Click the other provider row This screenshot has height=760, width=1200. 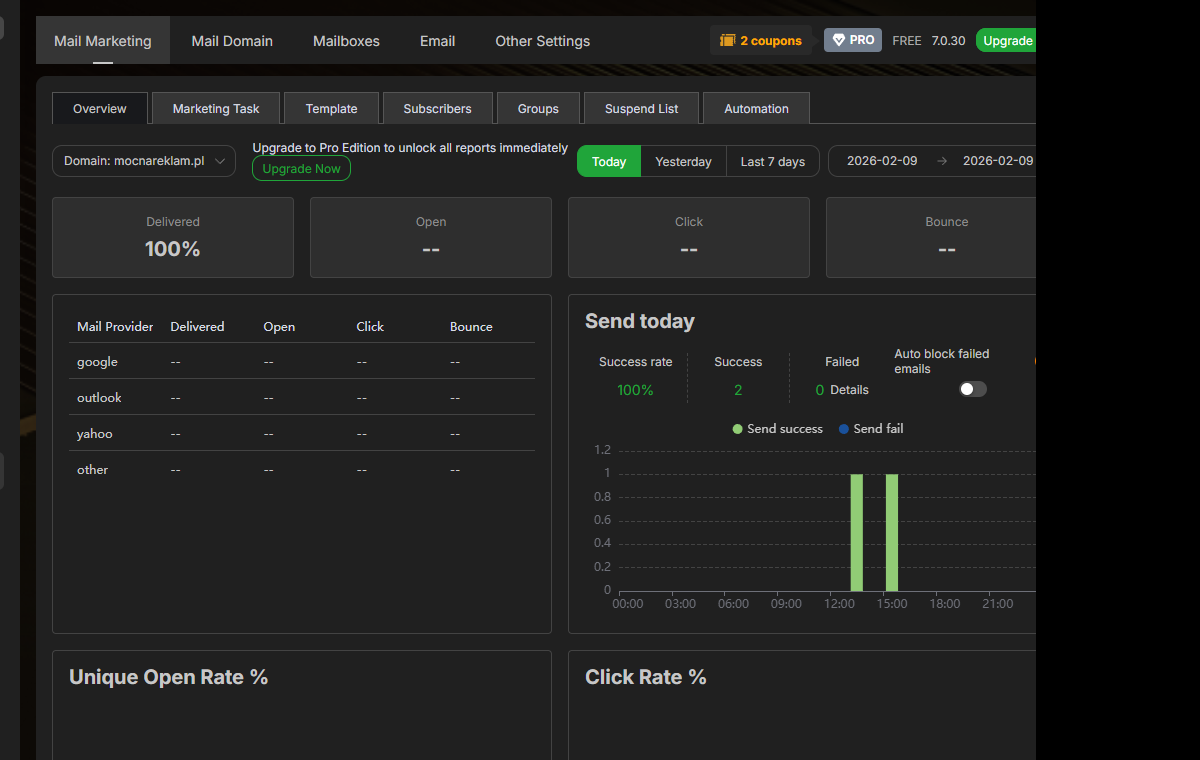[x=302, y=469]
